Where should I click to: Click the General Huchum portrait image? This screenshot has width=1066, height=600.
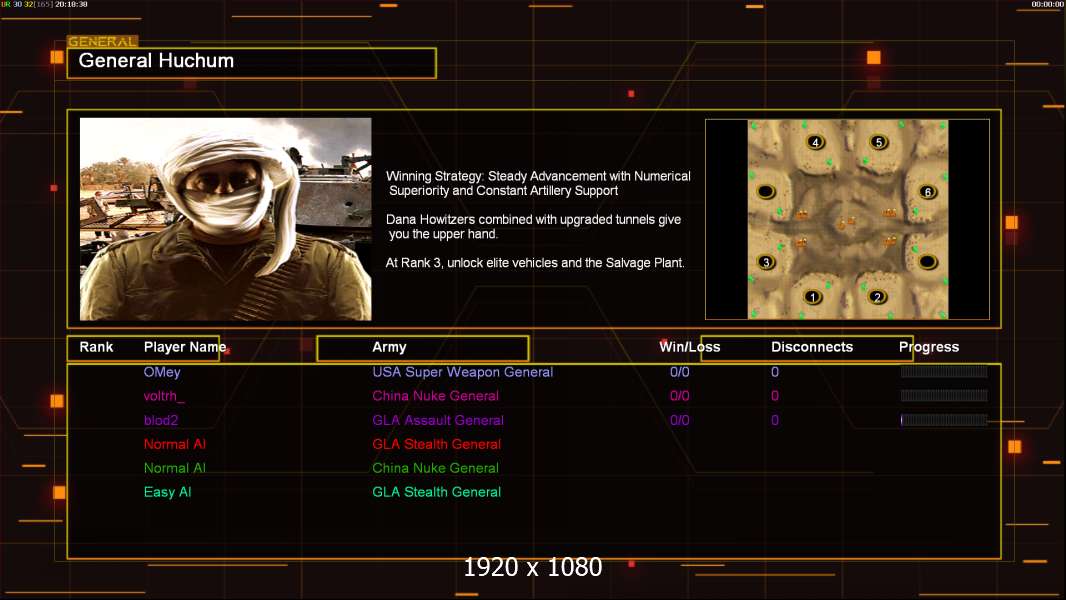click(x=225, y=219)
